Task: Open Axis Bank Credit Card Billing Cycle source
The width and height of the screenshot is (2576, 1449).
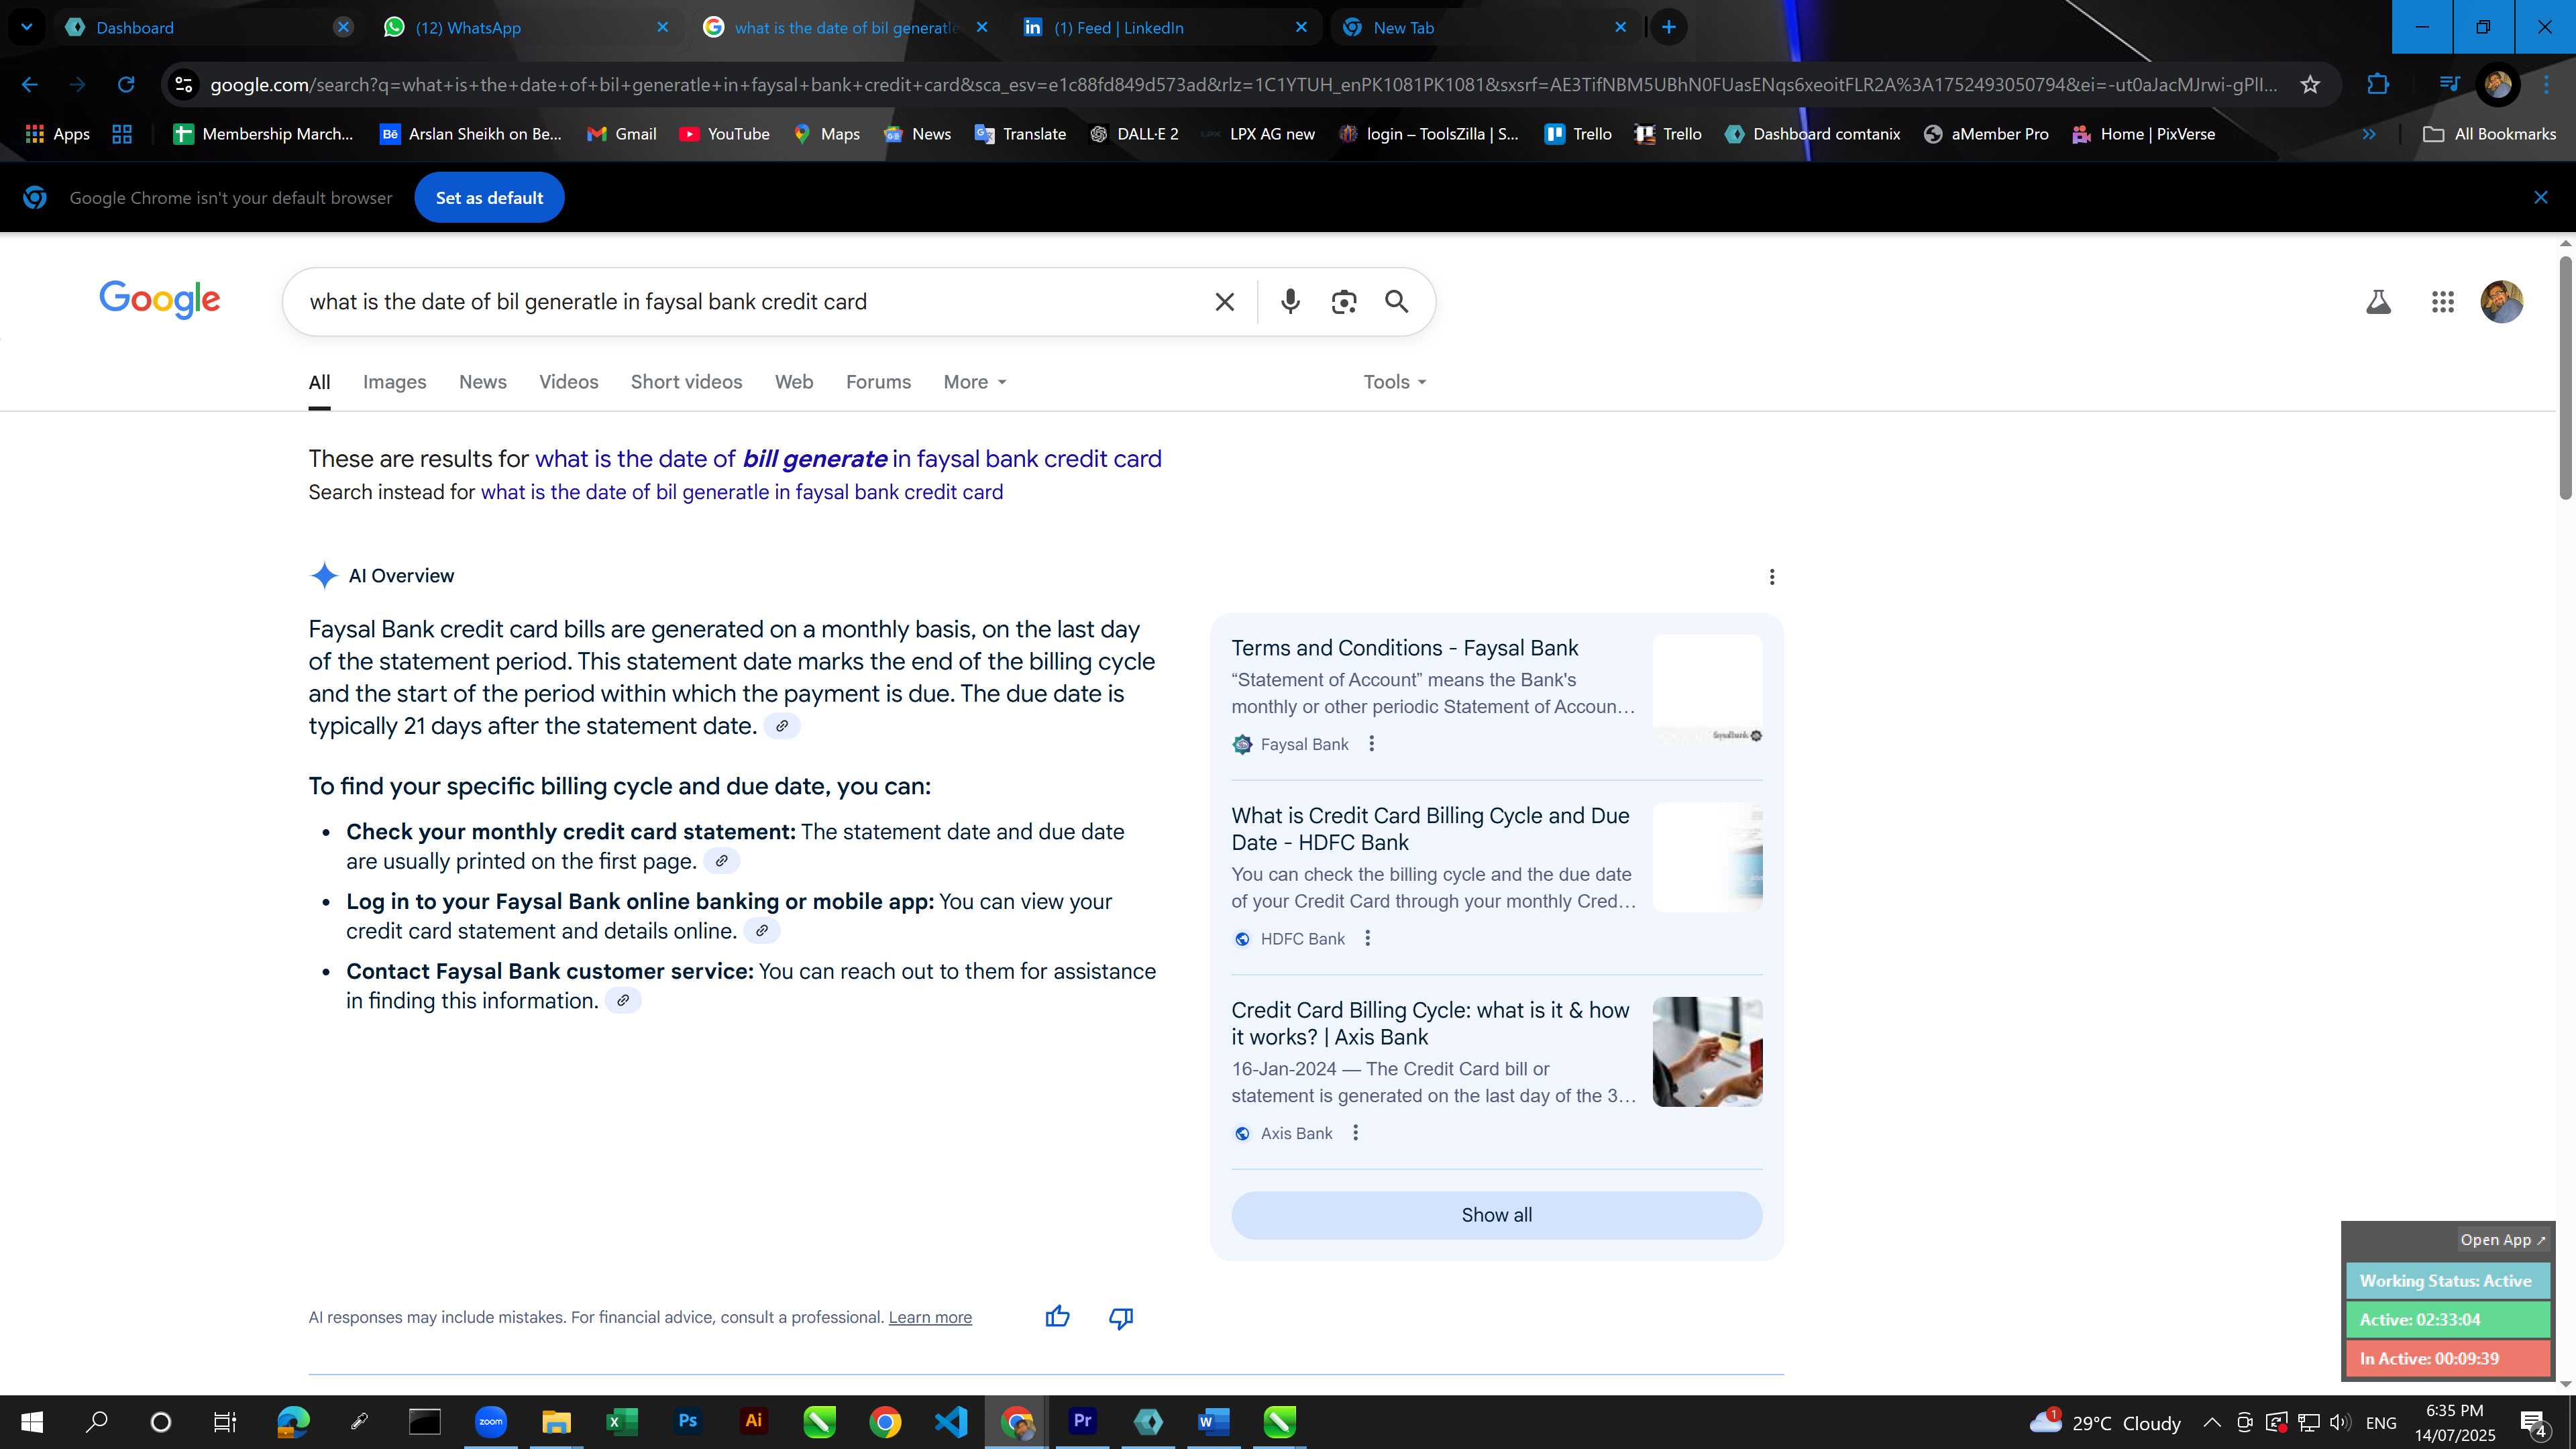Action: pyautogui.click(x=1430, y=1024)
